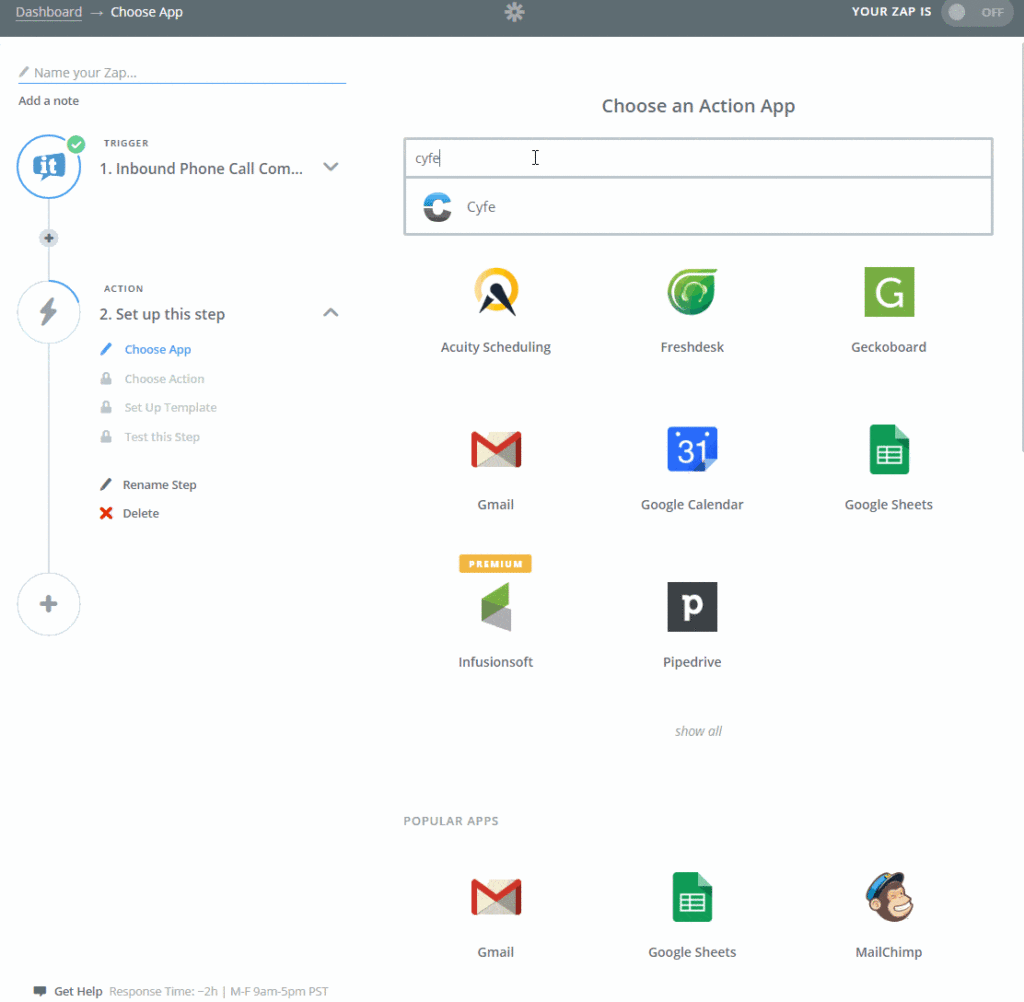Select the locked Choose Action item
Image resolution: width=1024 pixels, height=1002 pixels.
(x=164, y=379)
